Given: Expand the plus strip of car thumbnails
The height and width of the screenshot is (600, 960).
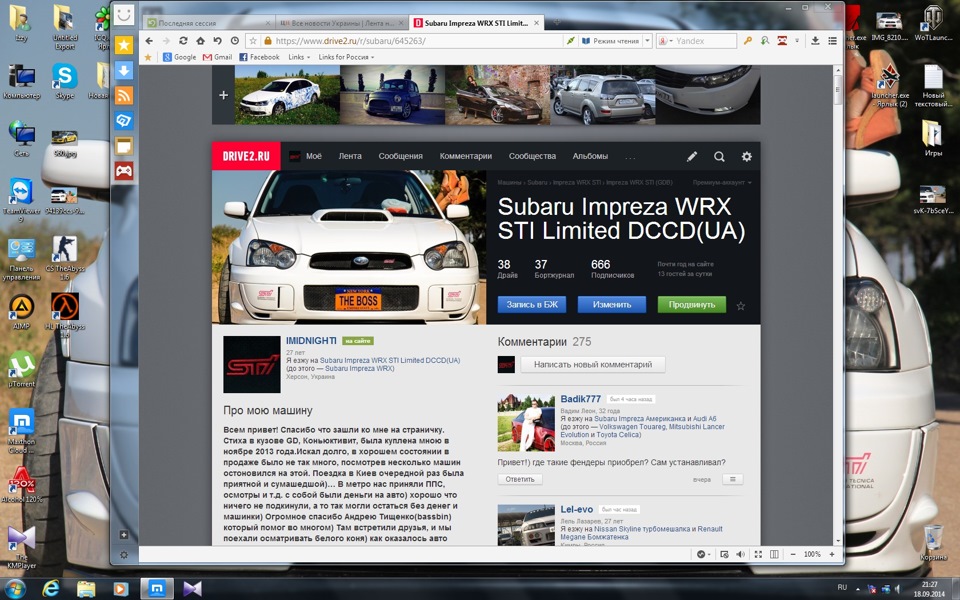Looking at the screenshot, I should [223, 95].
